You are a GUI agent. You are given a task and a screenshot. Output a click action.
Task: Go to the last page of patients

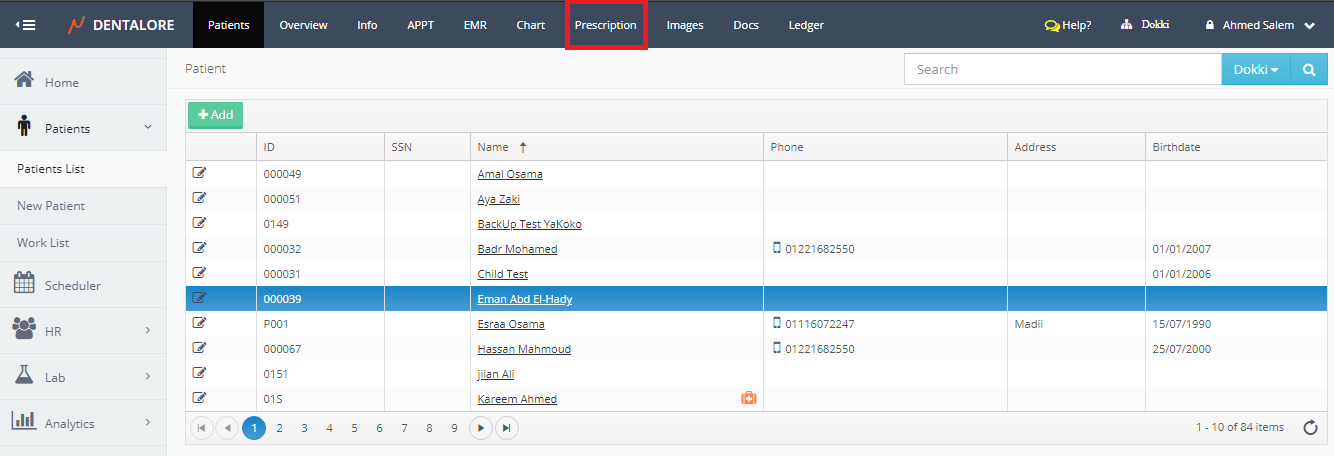click(x=507, y=428)
